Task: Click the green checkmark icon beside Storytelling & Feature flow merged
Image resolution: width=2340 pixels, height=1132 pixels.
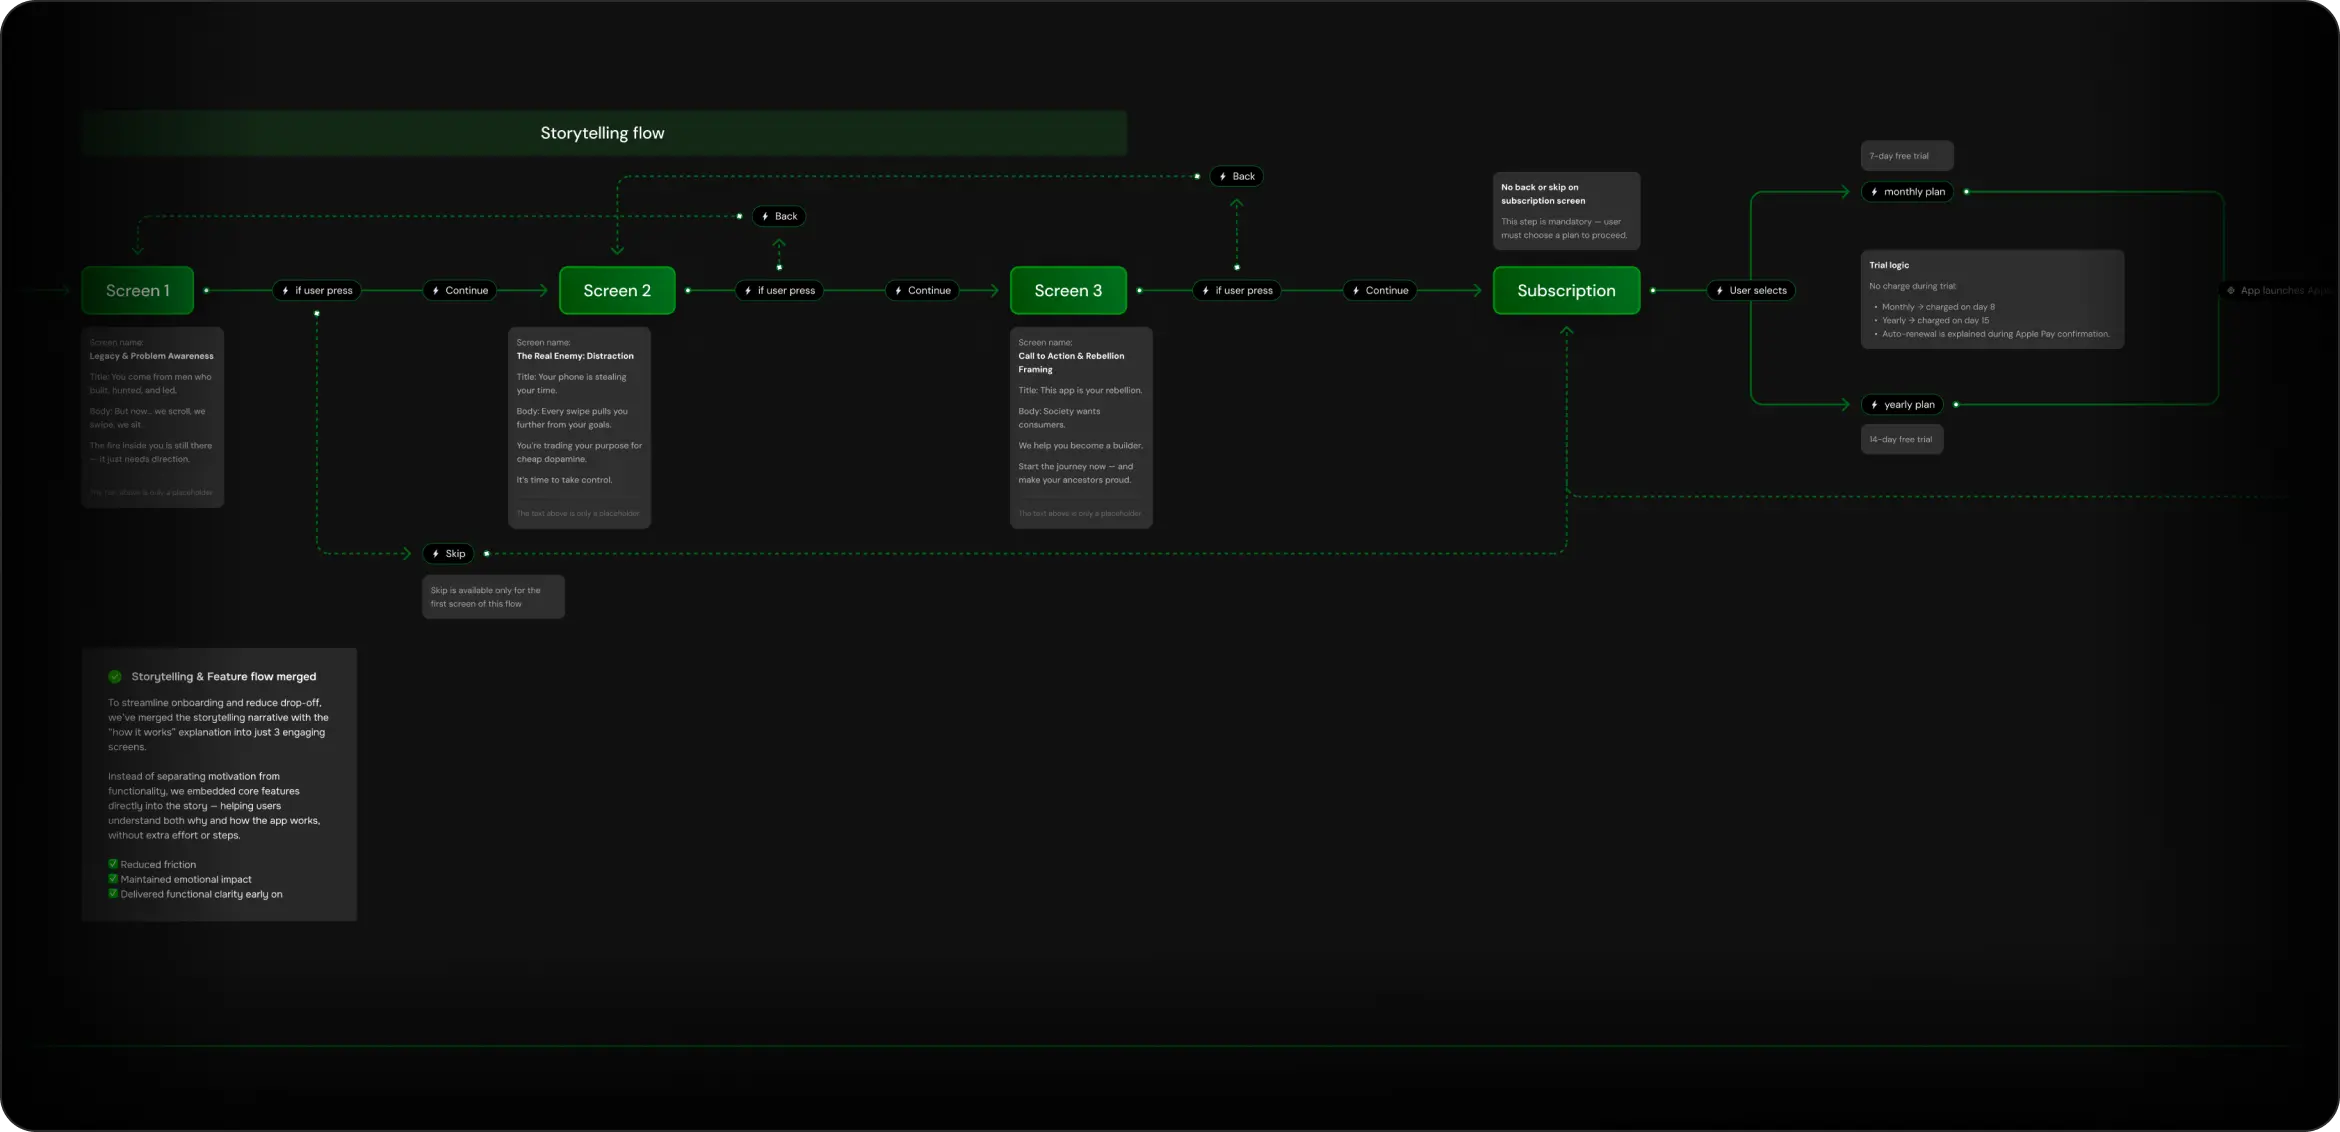Action: 115,677
